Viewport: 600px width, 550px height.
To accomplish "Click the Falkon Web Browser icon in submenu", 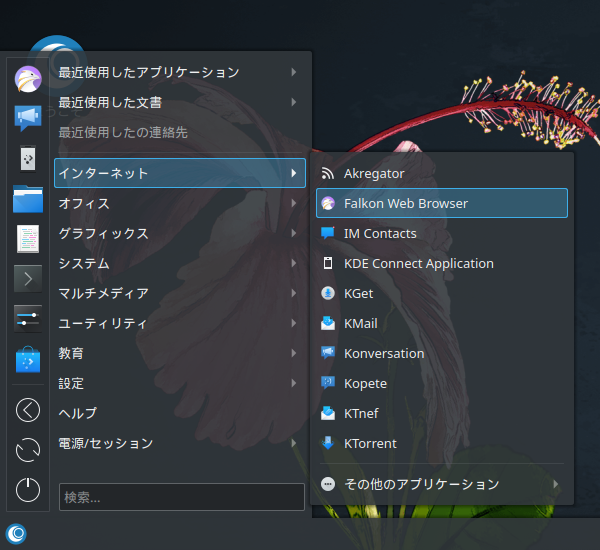I will 328,203.
